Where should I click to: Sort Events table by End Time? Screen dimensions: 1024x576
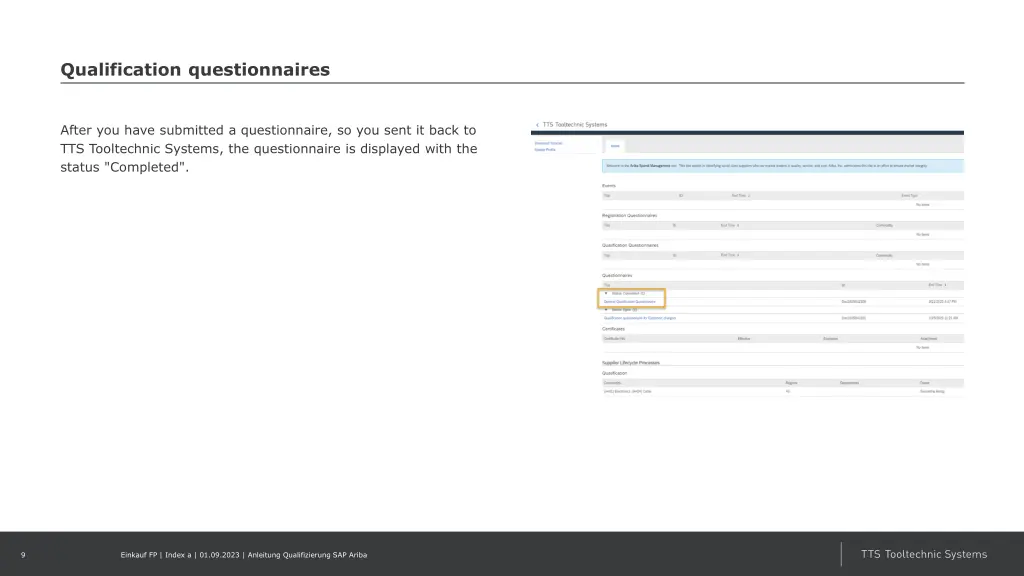pos(741,195)
